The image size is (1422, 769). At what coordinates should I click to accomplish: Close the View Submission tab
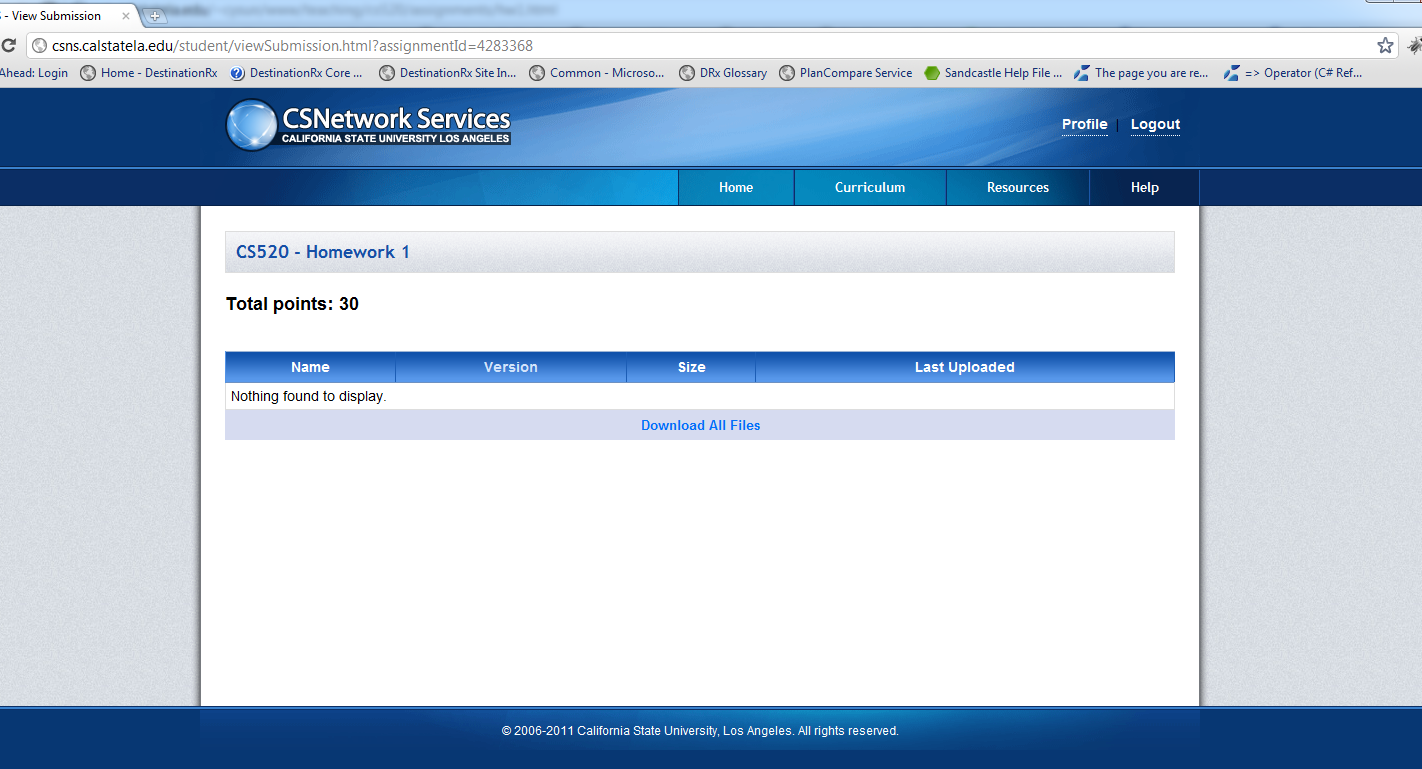tap(126, 16)
